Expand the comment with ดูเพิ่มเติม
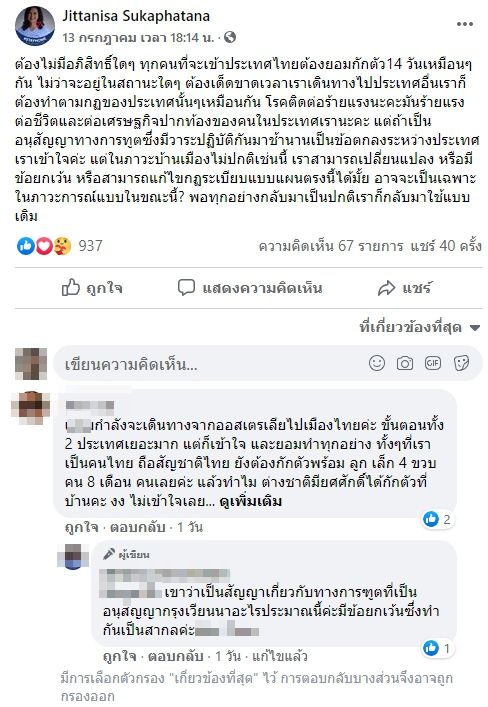 [x=251, y=501]
